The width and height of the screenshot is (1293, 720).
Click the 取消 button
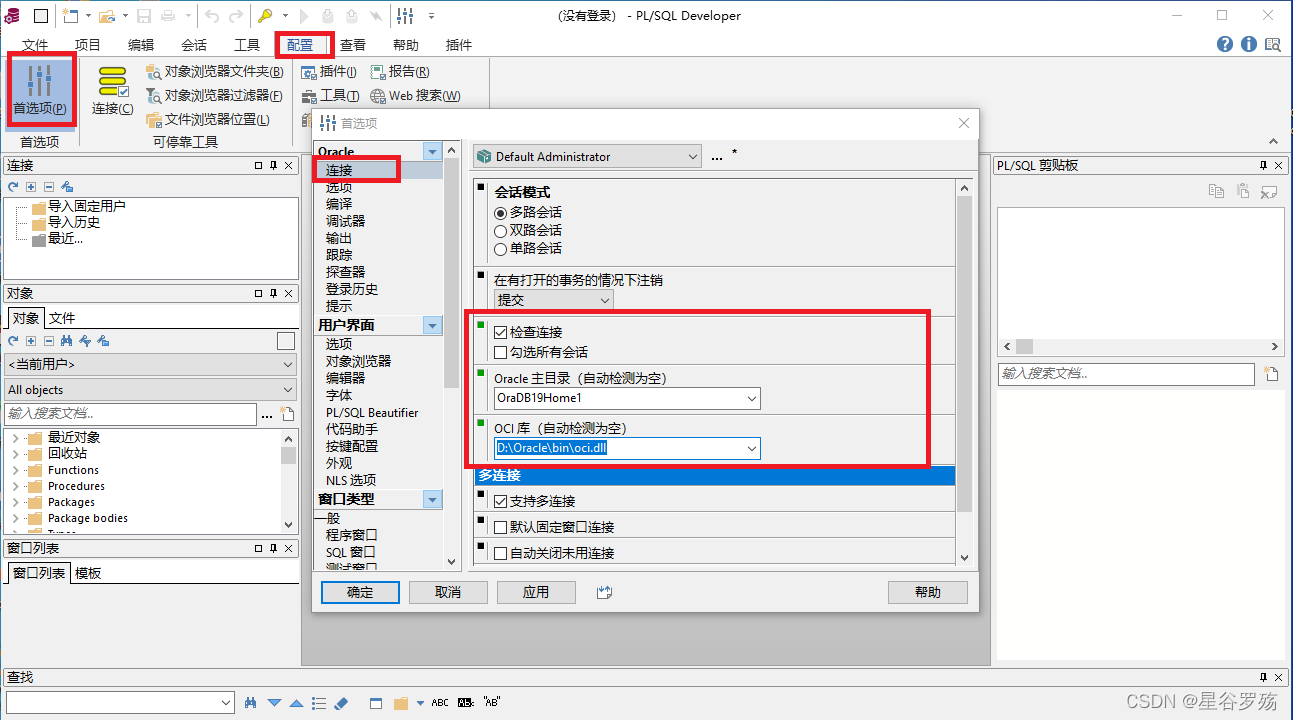448,592
